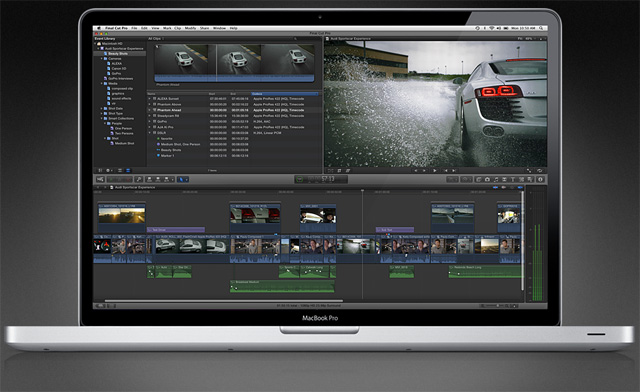
Task: Collapse the Media folder
Action: (x=102, y=83)
